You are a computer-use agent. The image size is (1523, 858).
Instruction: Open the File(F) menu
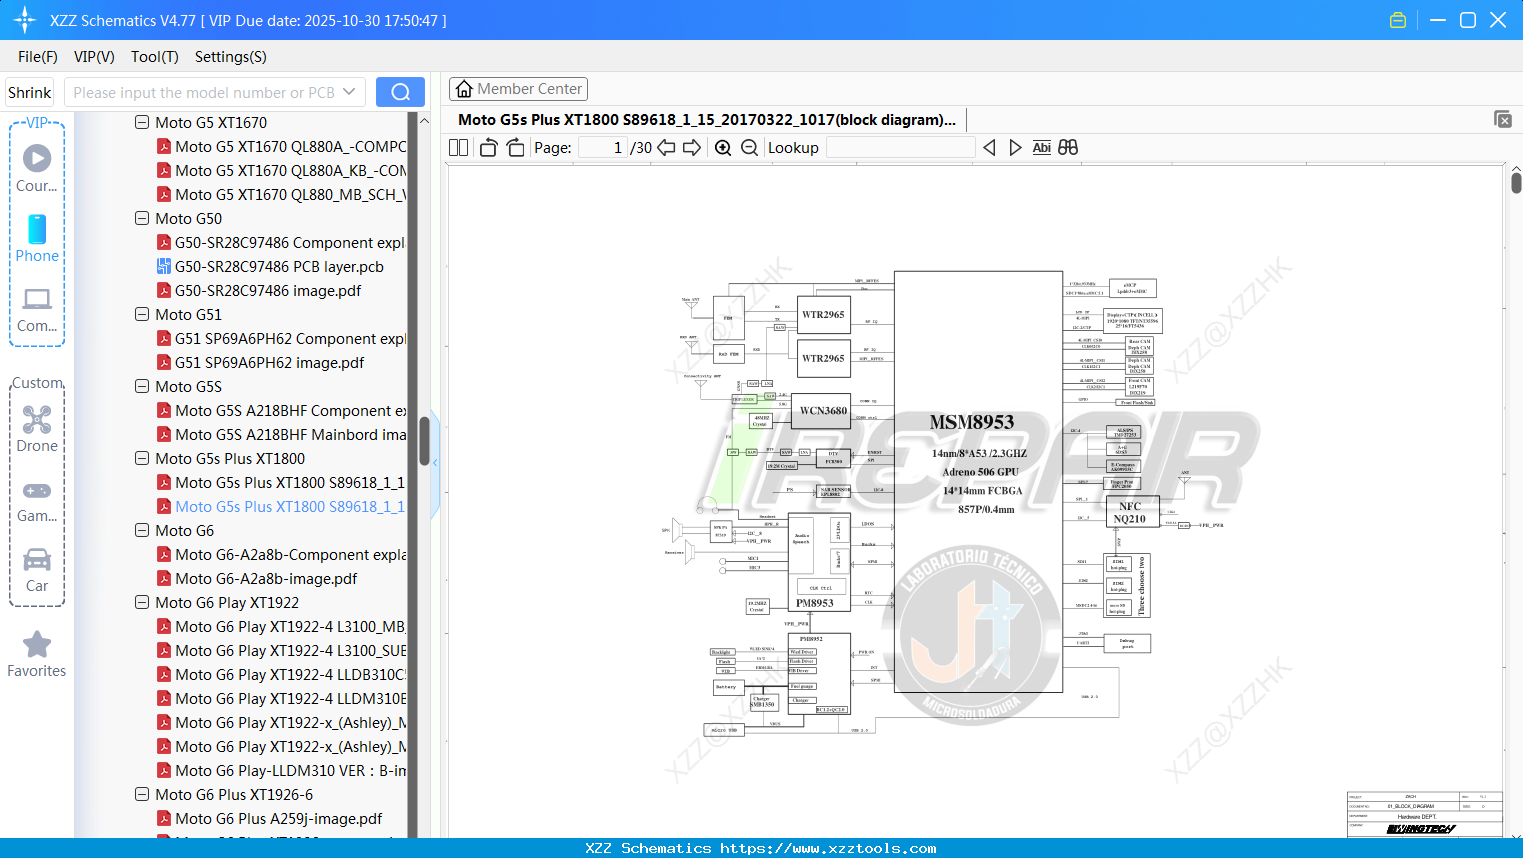(x=38, y=57)
